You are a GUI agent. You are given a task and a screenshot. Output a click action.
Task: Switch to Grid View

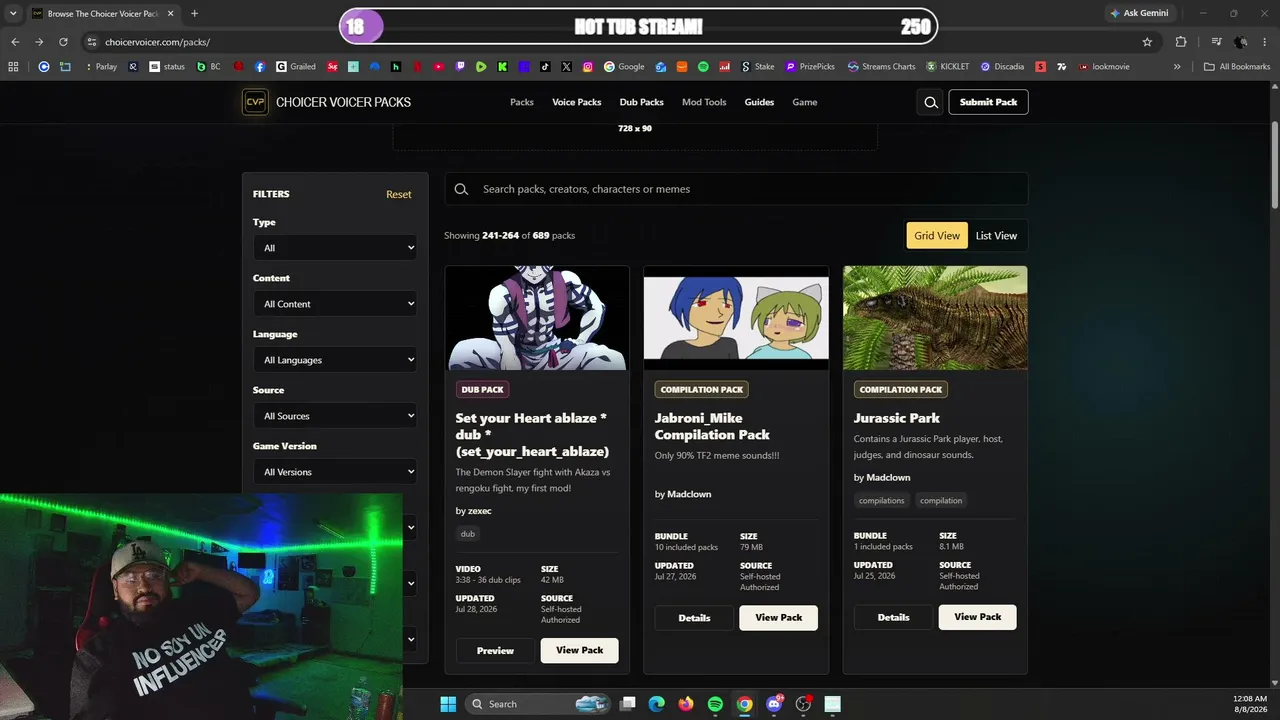[x=937, y=235]
